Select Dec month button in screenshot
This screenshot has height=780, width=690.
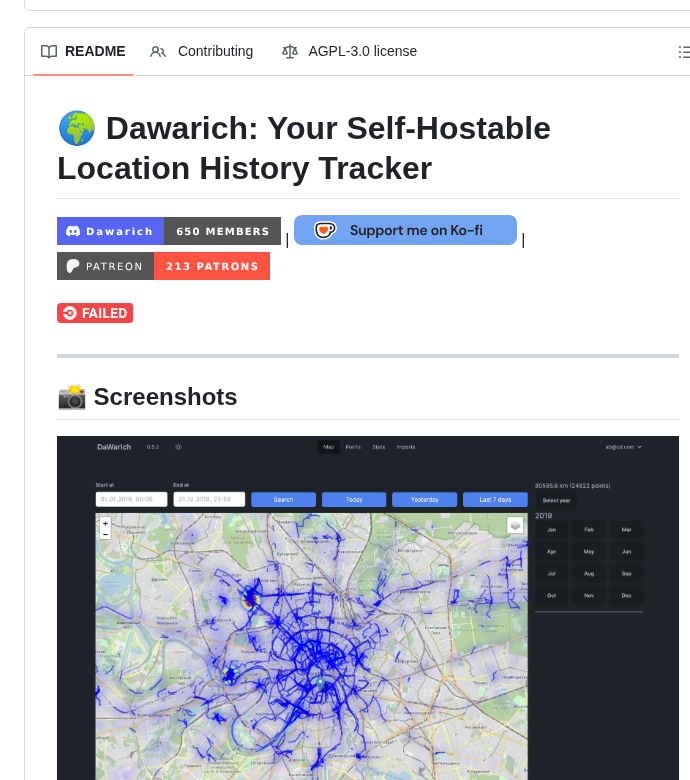coord(626,595)
